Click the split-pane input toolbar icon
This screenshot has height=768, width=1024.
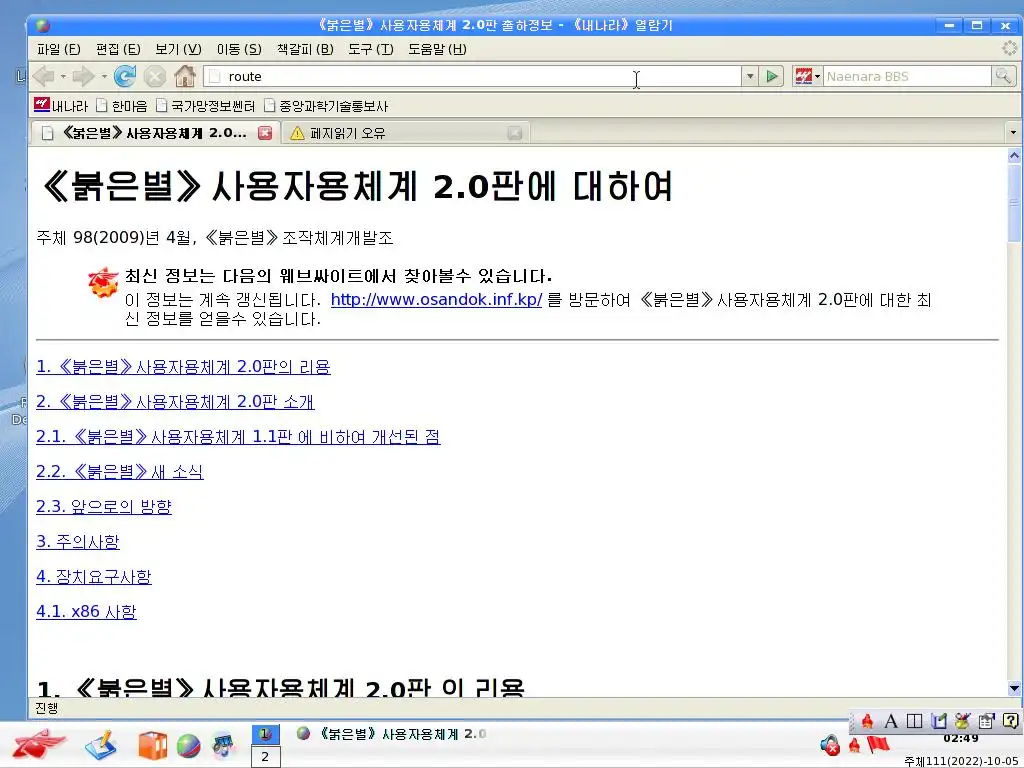pos(914,721)
